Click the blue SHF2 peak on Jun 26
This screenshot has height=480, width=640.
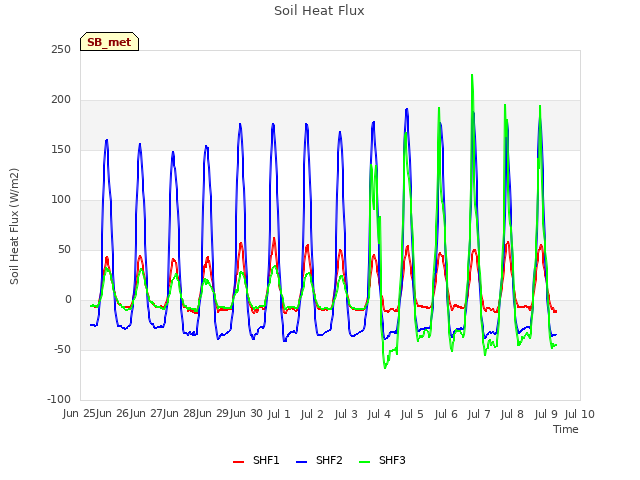140,144
